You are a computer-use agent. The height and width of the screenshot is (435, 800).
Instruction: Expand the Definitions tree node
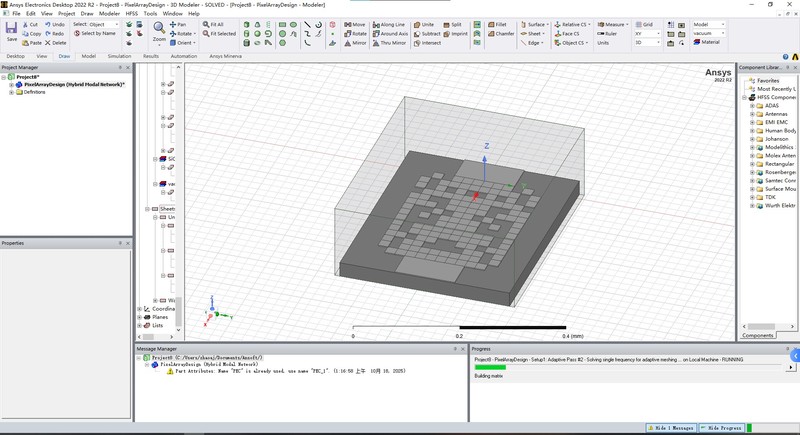pyautogui.click(x=11, y=92)
